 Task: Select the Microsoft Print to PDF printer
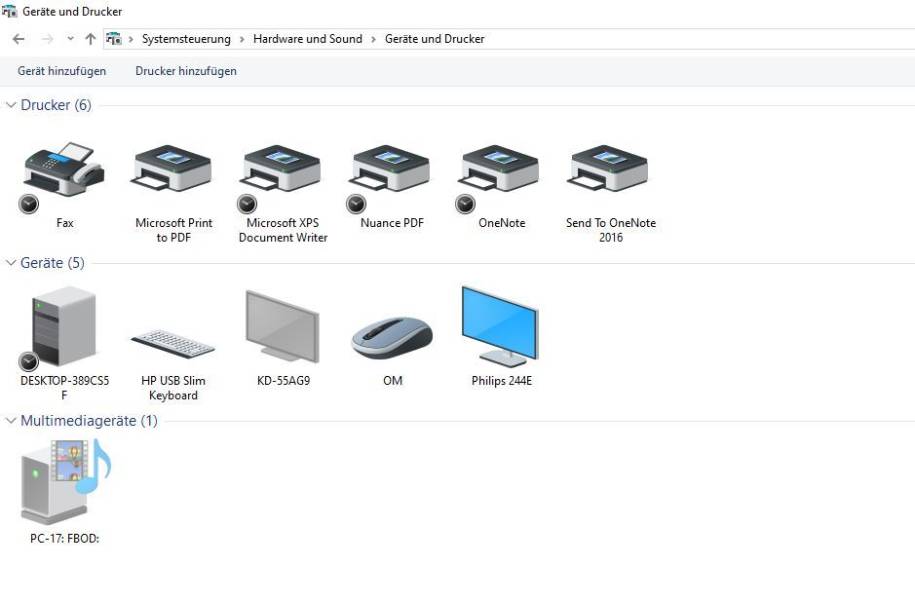(x=172, y=170)
